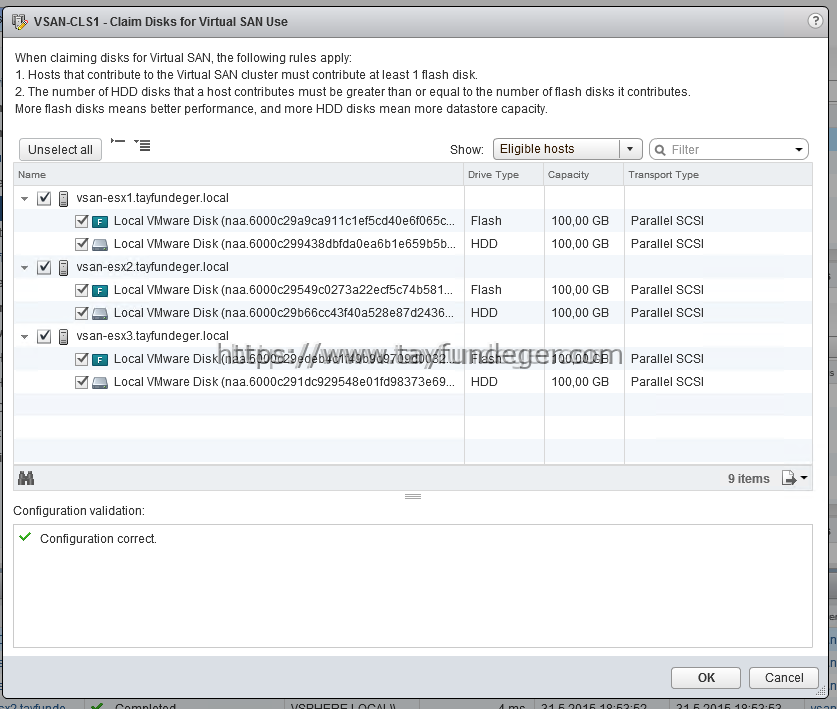Collapse all rows toolbar icon
The height and width of the screenshot is (709, 837).
click(x=118, y=141)
